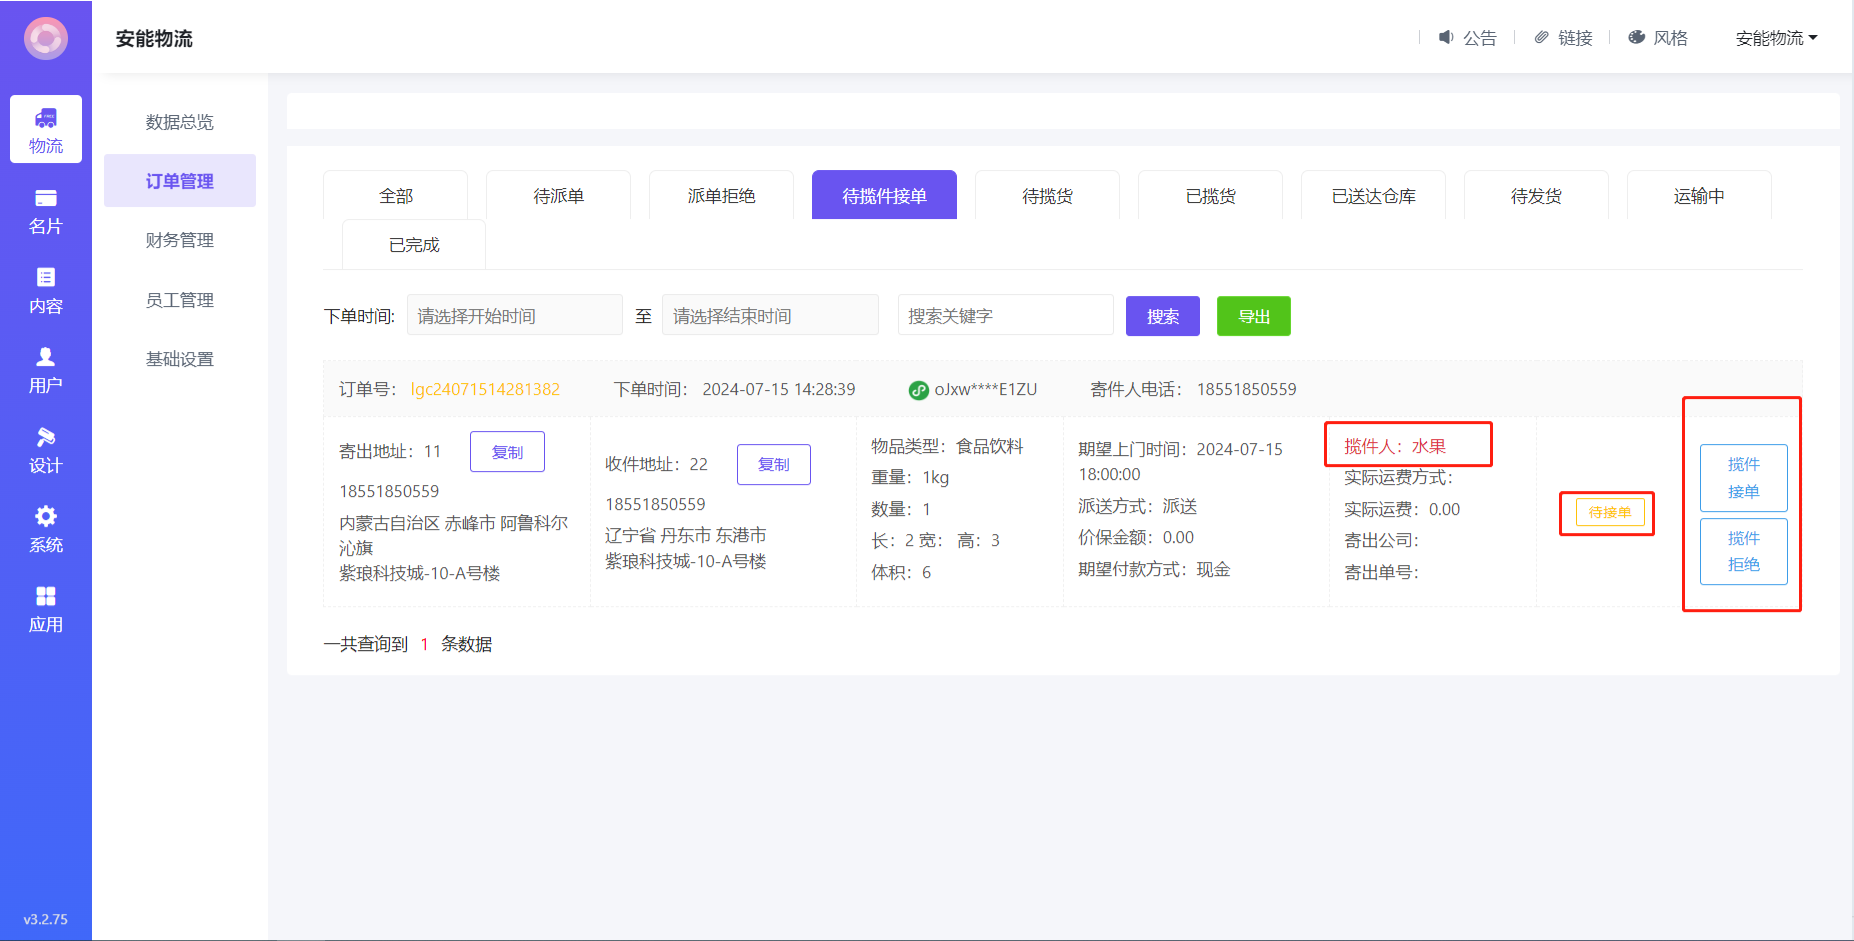Switch to the 待派单 tab
Viewport: 1854px width, 941px height.
point(558,196)
